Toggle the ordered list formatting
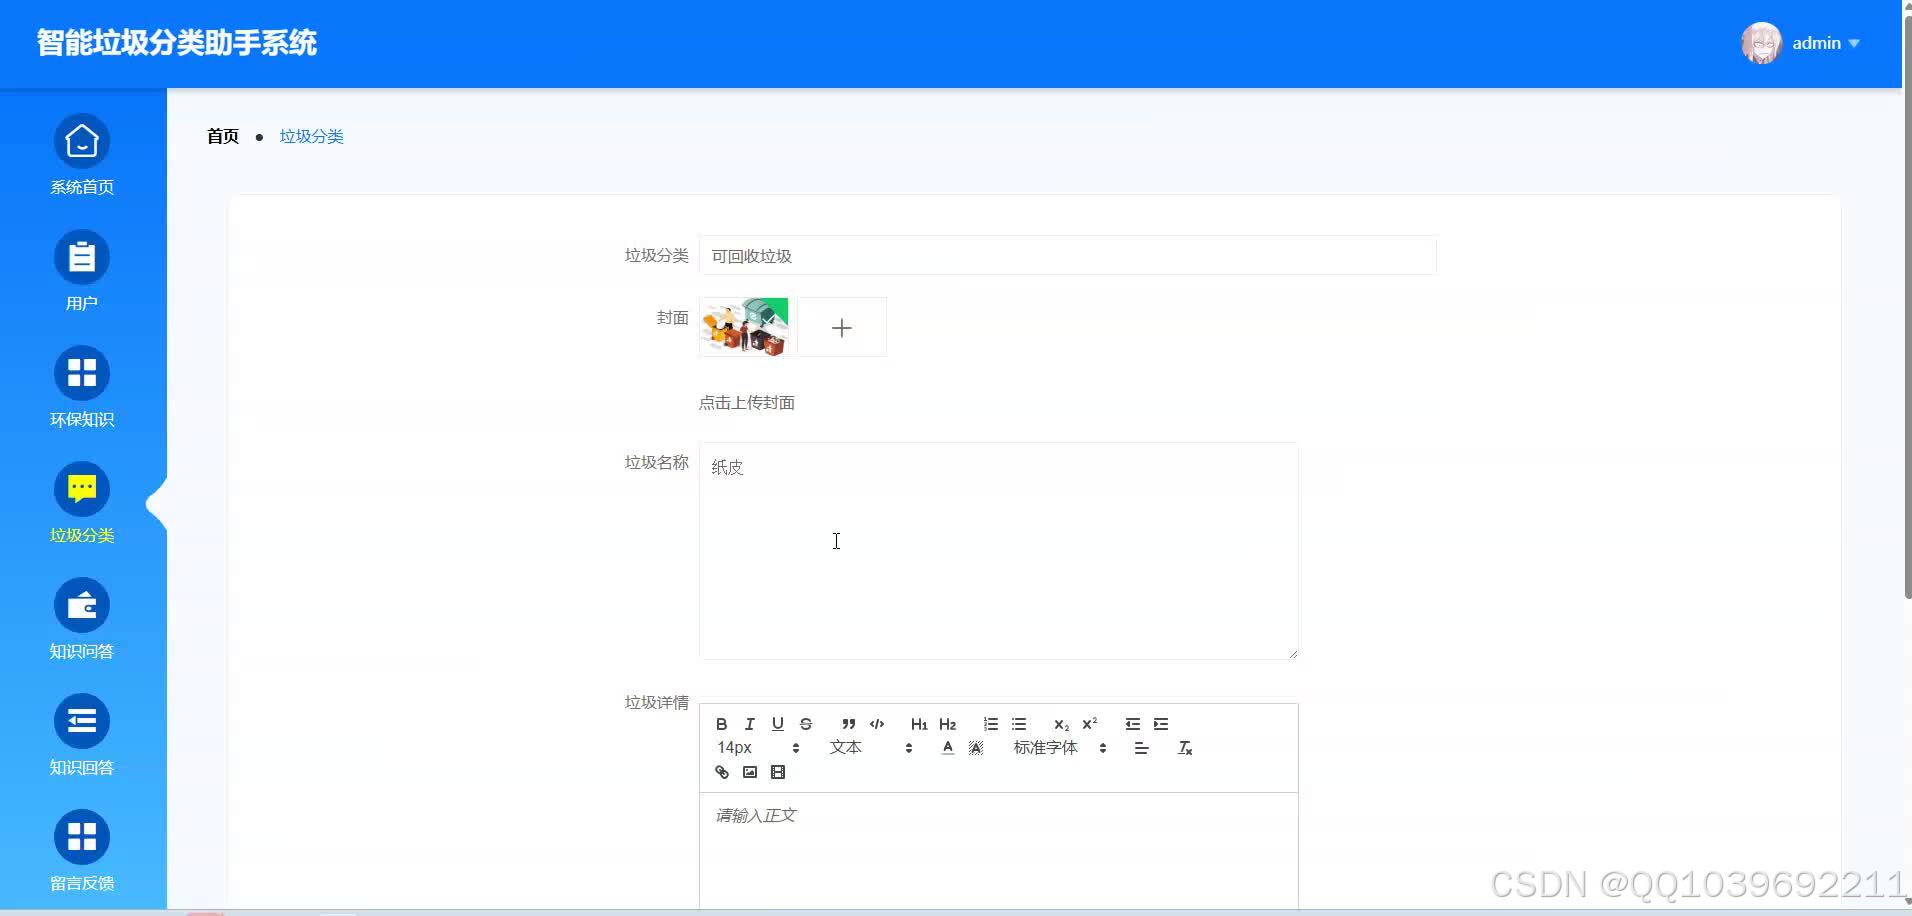The height and width of the screenshot is (916, 1912). click(990, 724)
